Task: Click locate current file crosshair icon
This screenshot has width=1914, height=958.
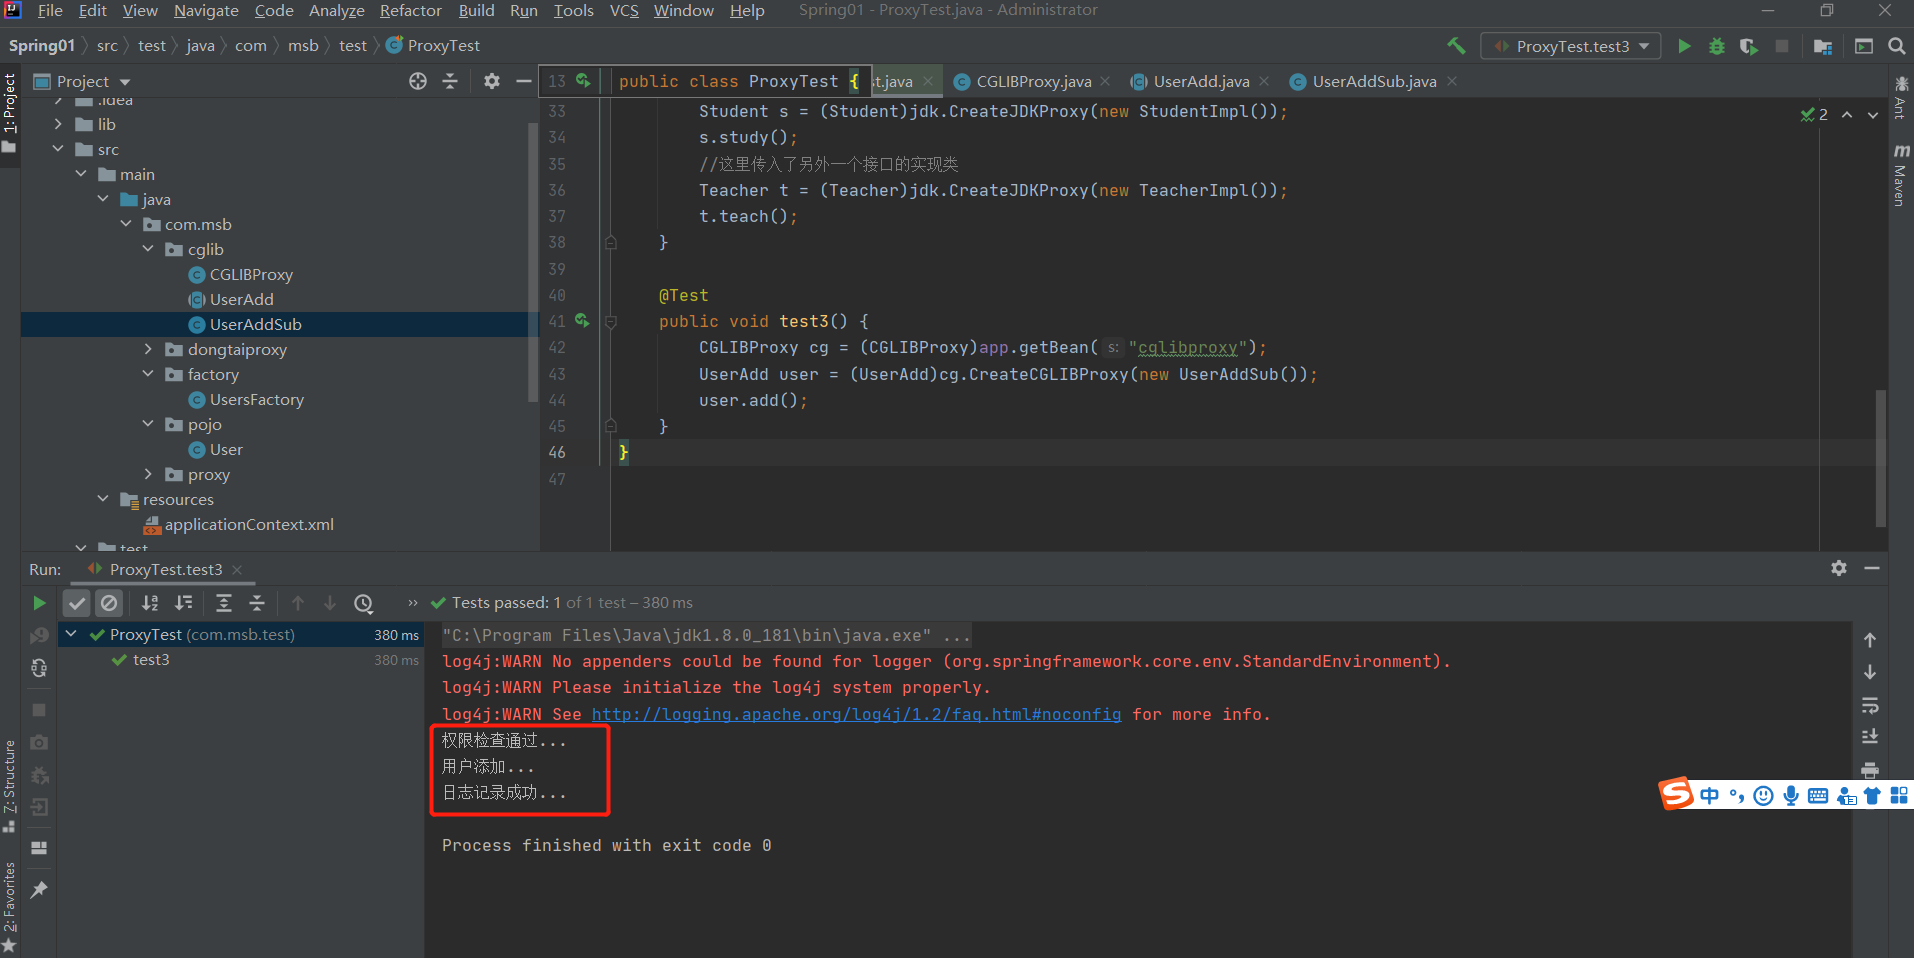Action: point(418,81)
